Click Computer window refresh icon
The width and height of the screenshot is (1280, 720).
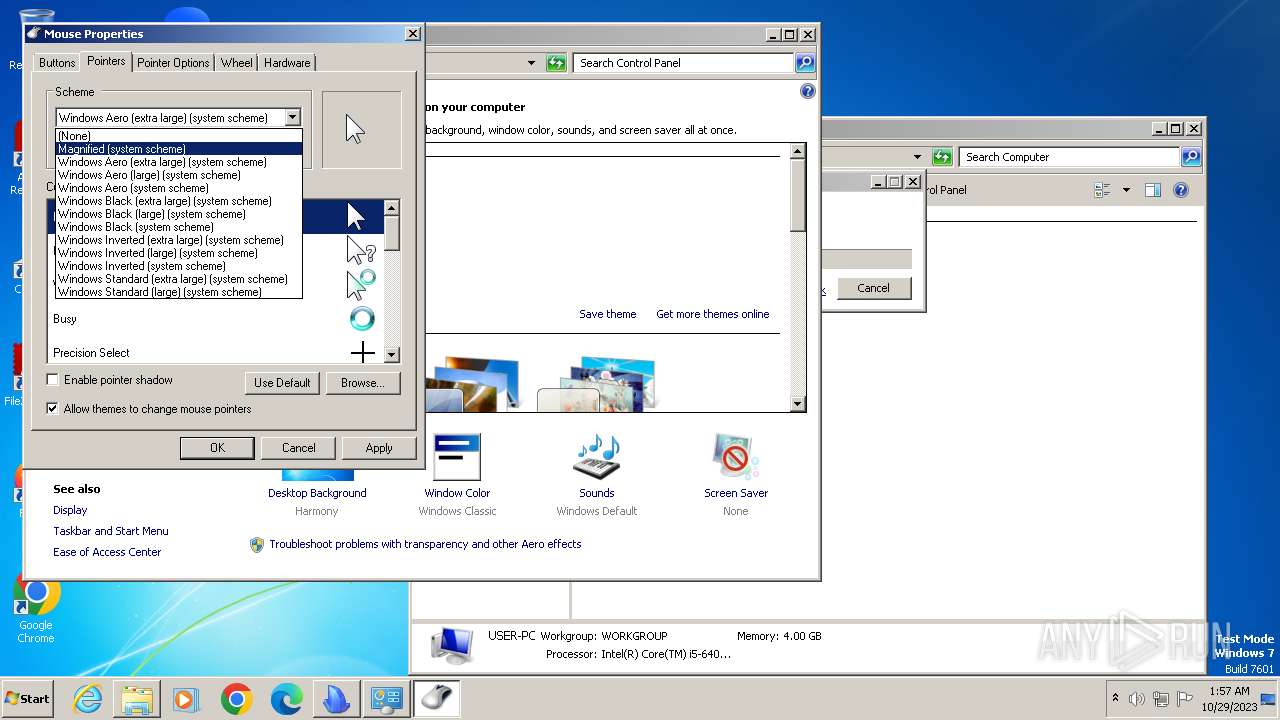pos(942,157)
